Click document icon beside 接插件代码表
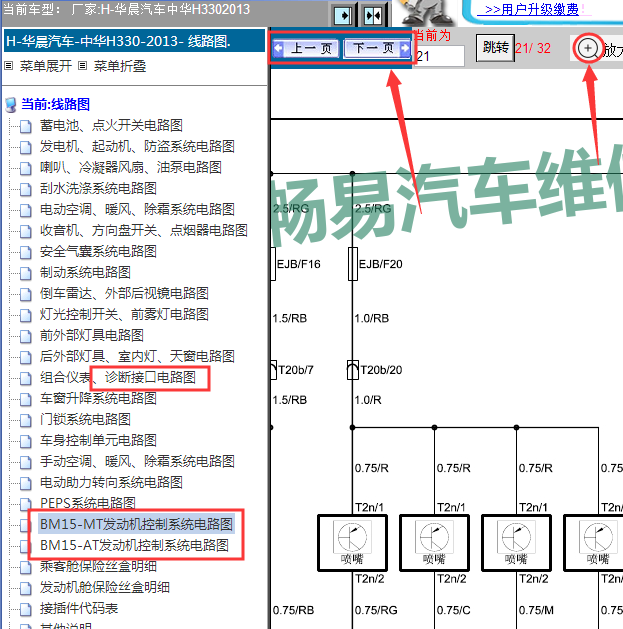The width and height of the screenshot is (623, 629). pos(26,609)
